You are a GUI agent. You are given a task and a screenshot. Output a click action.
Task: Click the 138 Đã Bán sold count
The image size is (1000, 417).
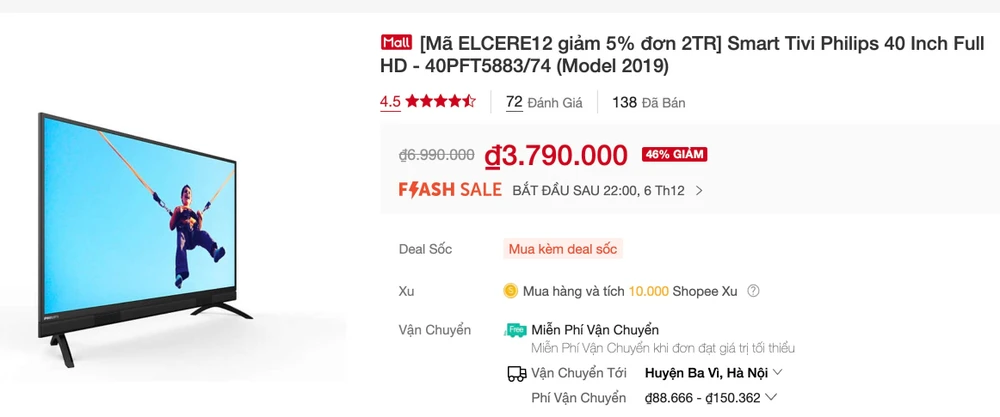click(x=648, y=102)
